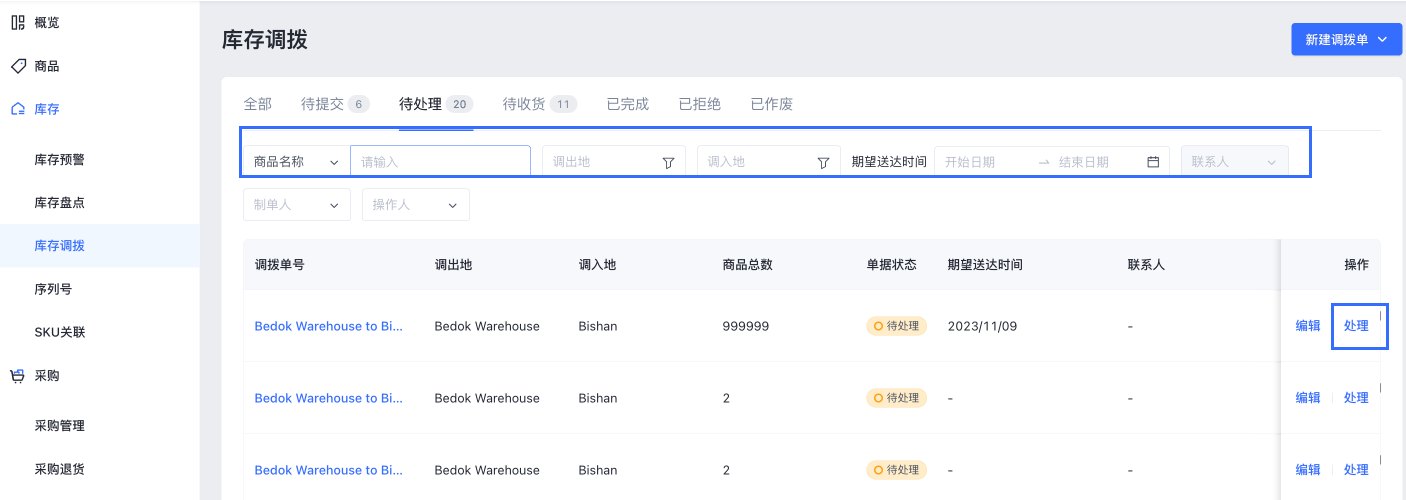1406x500 pixels.
Task: Switch to the 已完成 tab
Action: 628,104
